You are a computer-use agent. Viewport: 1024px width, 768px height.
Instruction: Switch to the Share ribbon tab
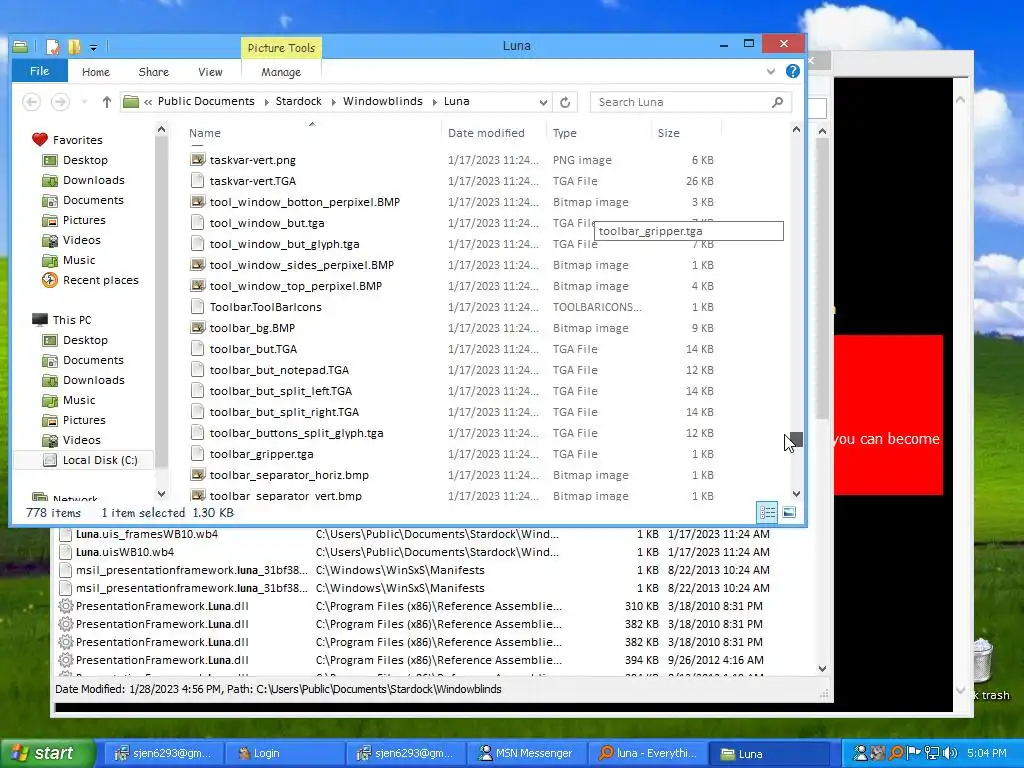click(x=153, y=72)
